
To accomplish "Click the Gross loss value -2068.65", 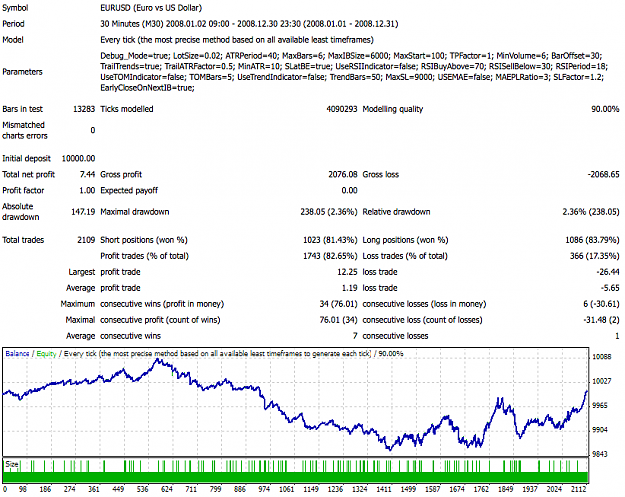I will click(603, 174).
